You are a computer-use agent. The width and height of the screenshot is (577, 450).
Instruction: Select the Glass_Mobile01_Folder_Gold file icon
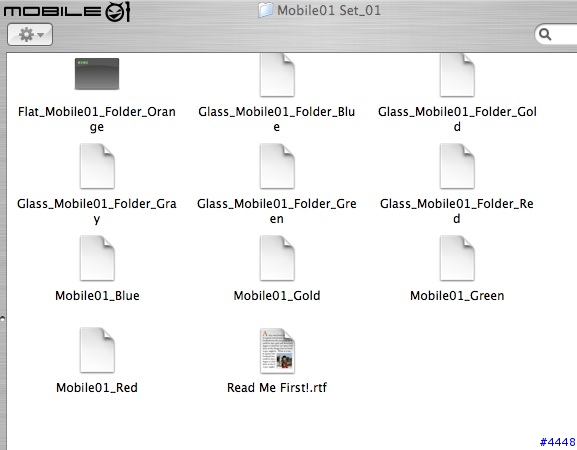click(x=457, y=75)
